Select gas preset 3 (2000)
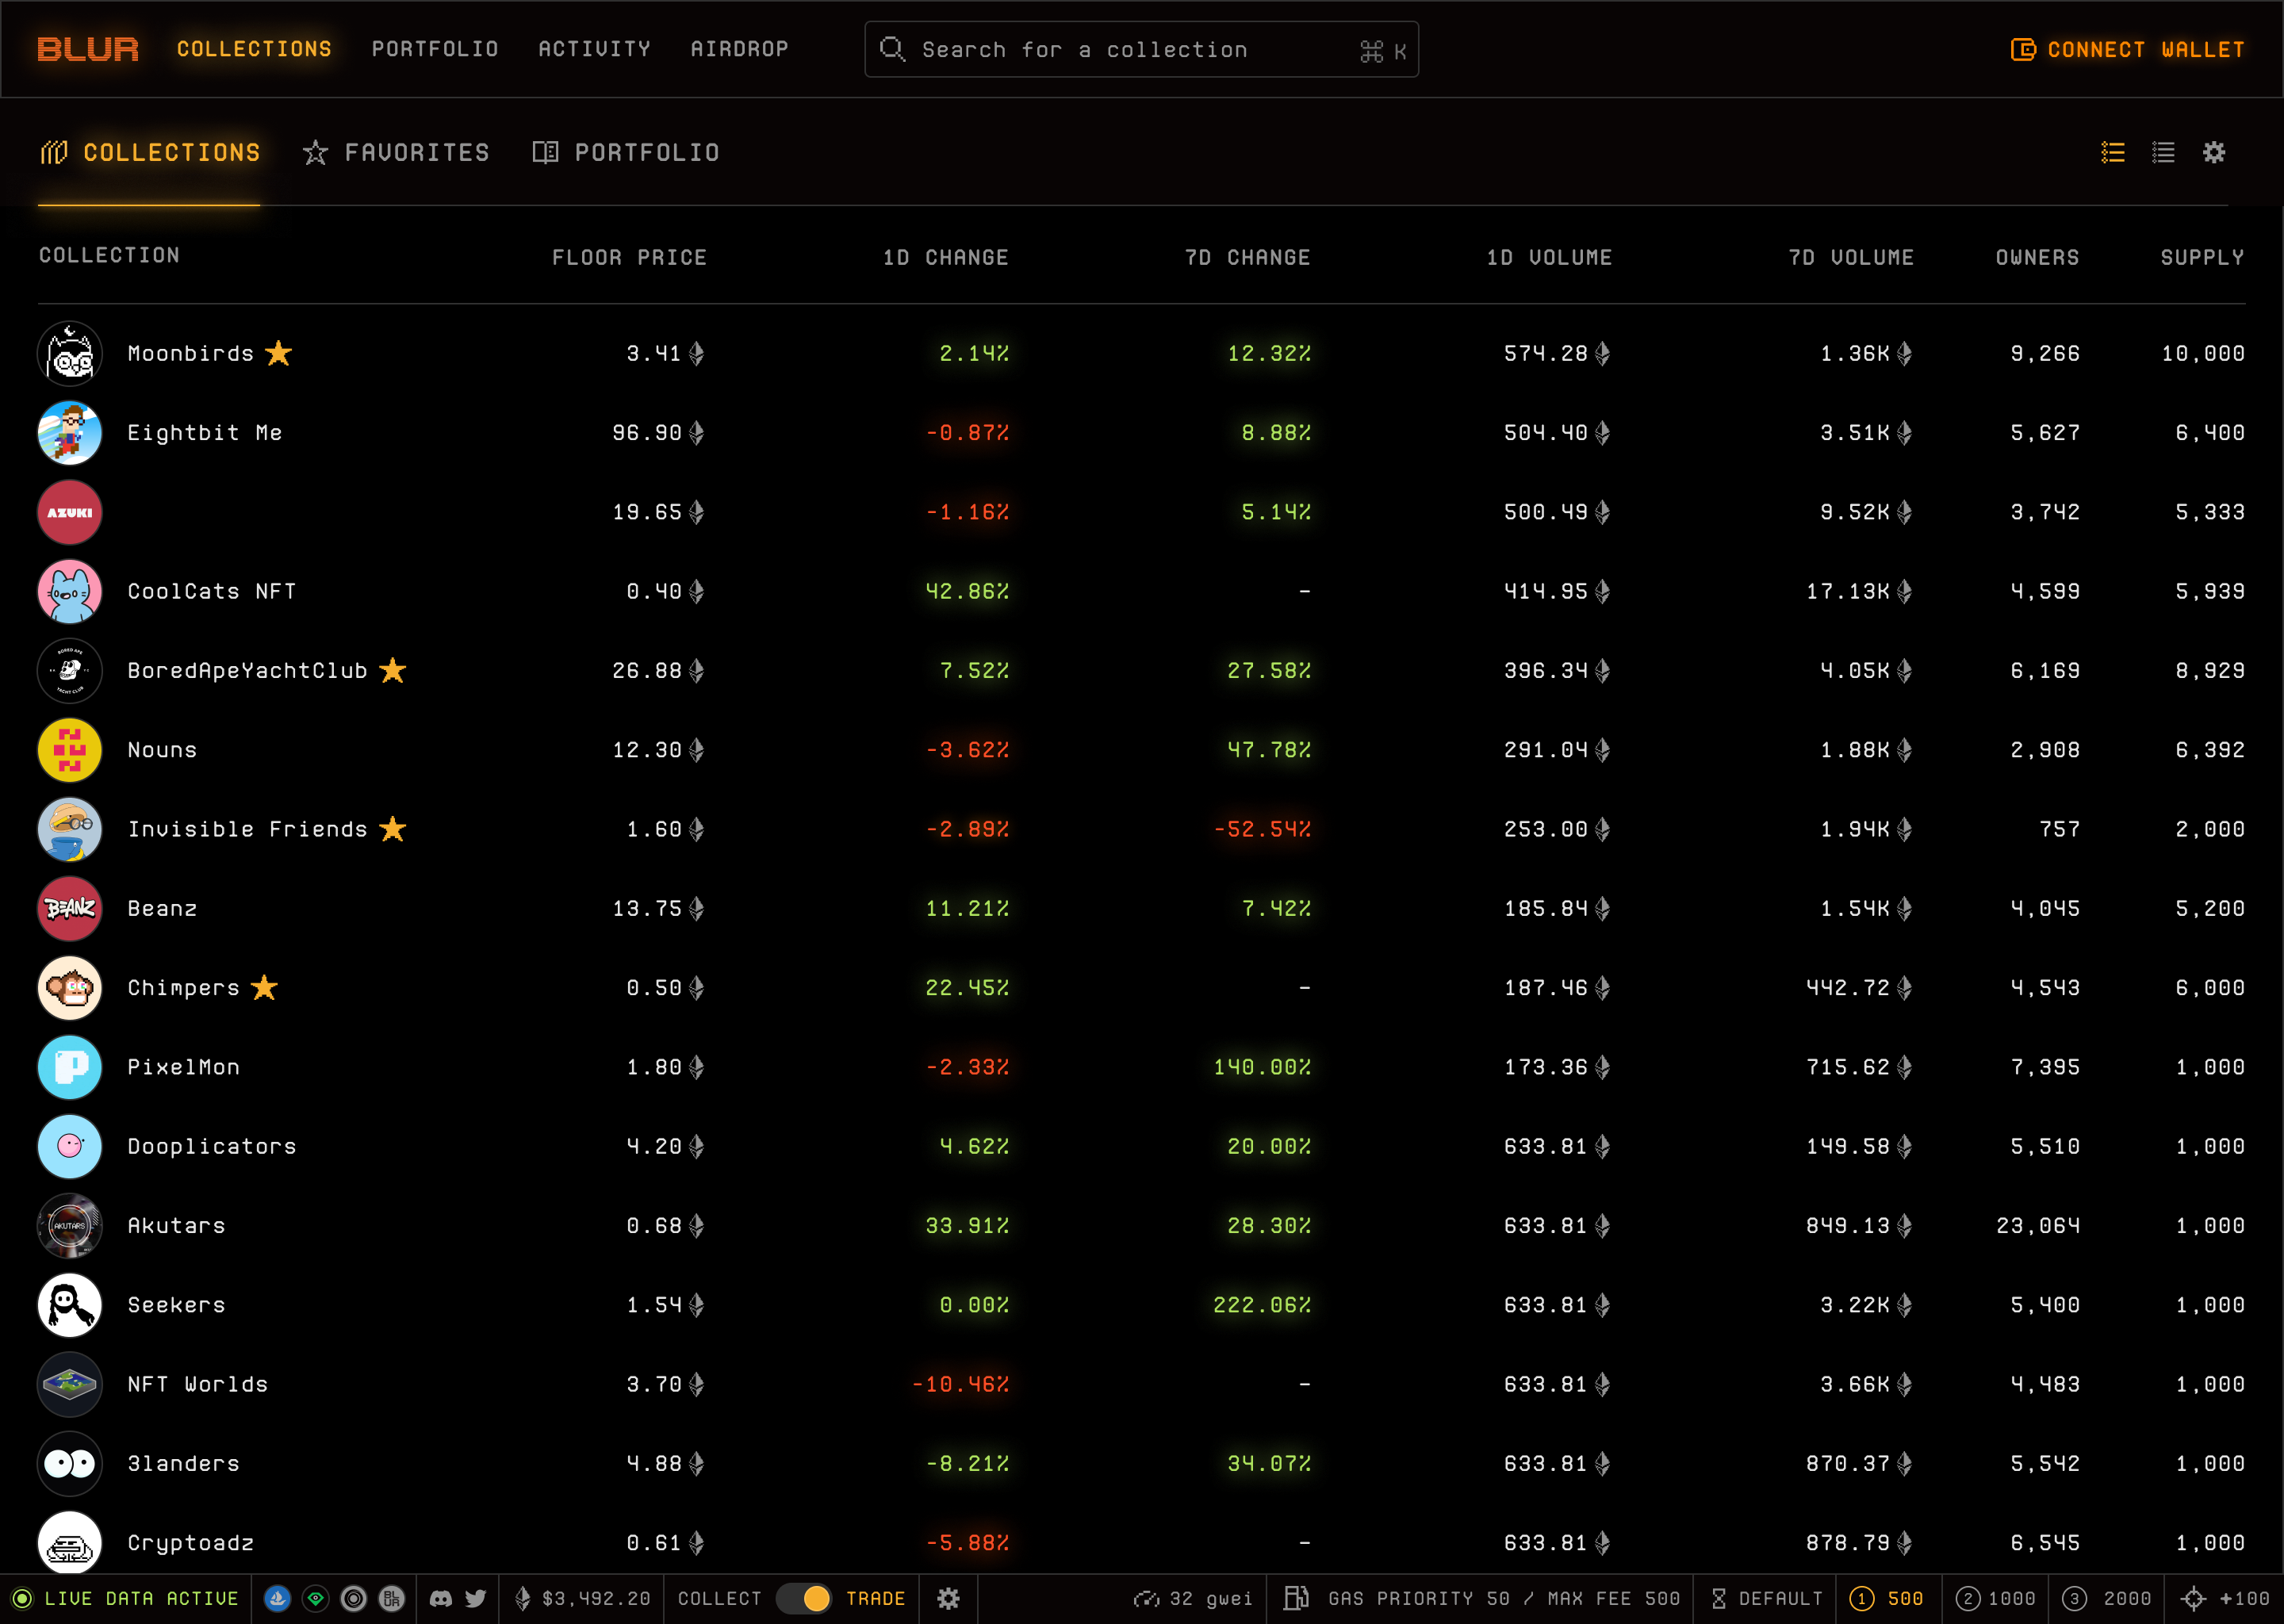 [x=2106, y=1598]
